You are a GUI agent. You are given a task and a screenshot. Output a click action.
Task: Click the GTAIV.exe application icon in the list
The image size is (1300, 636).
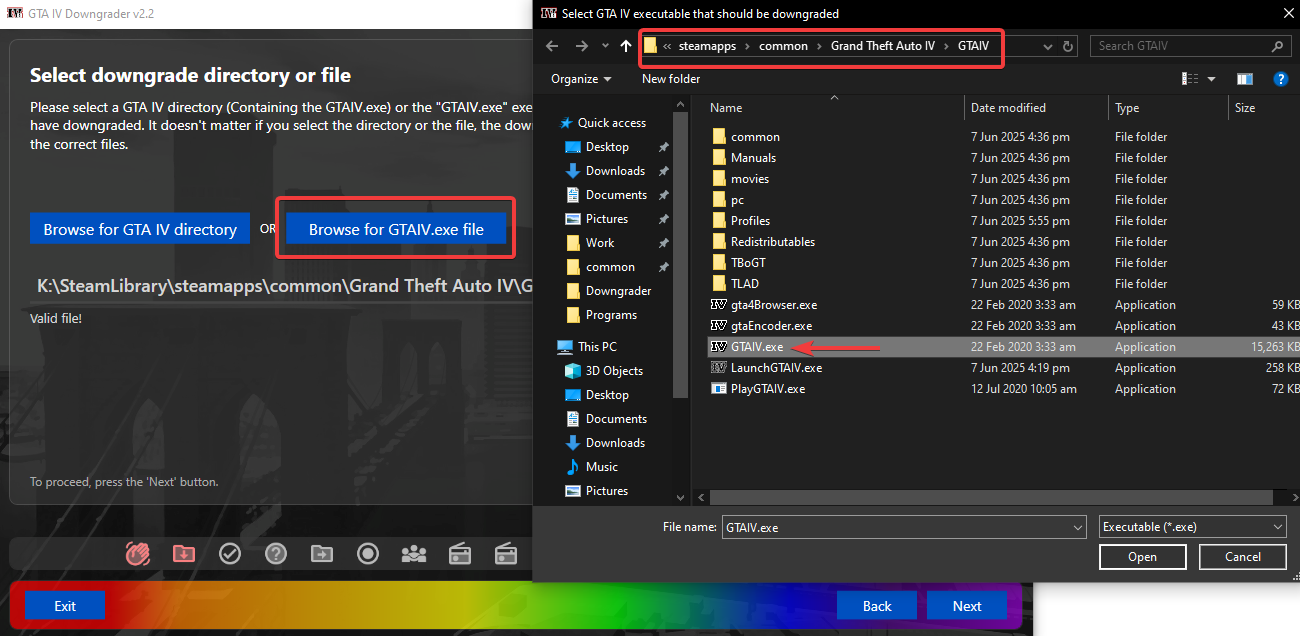(x=718, y=347)
